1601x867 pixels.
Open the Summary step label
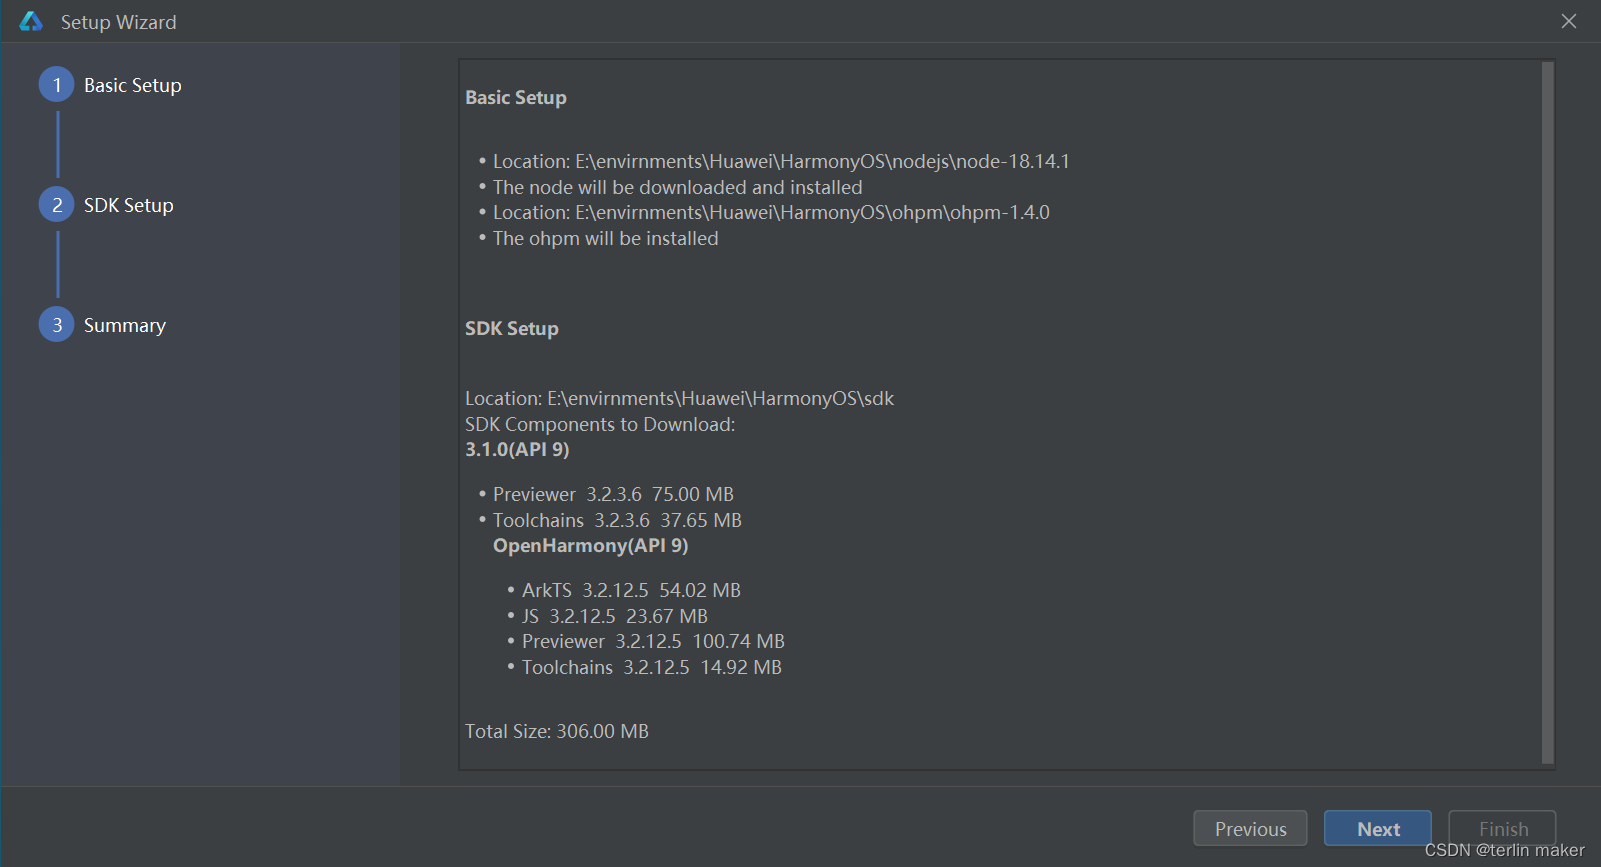pos(125,325)
